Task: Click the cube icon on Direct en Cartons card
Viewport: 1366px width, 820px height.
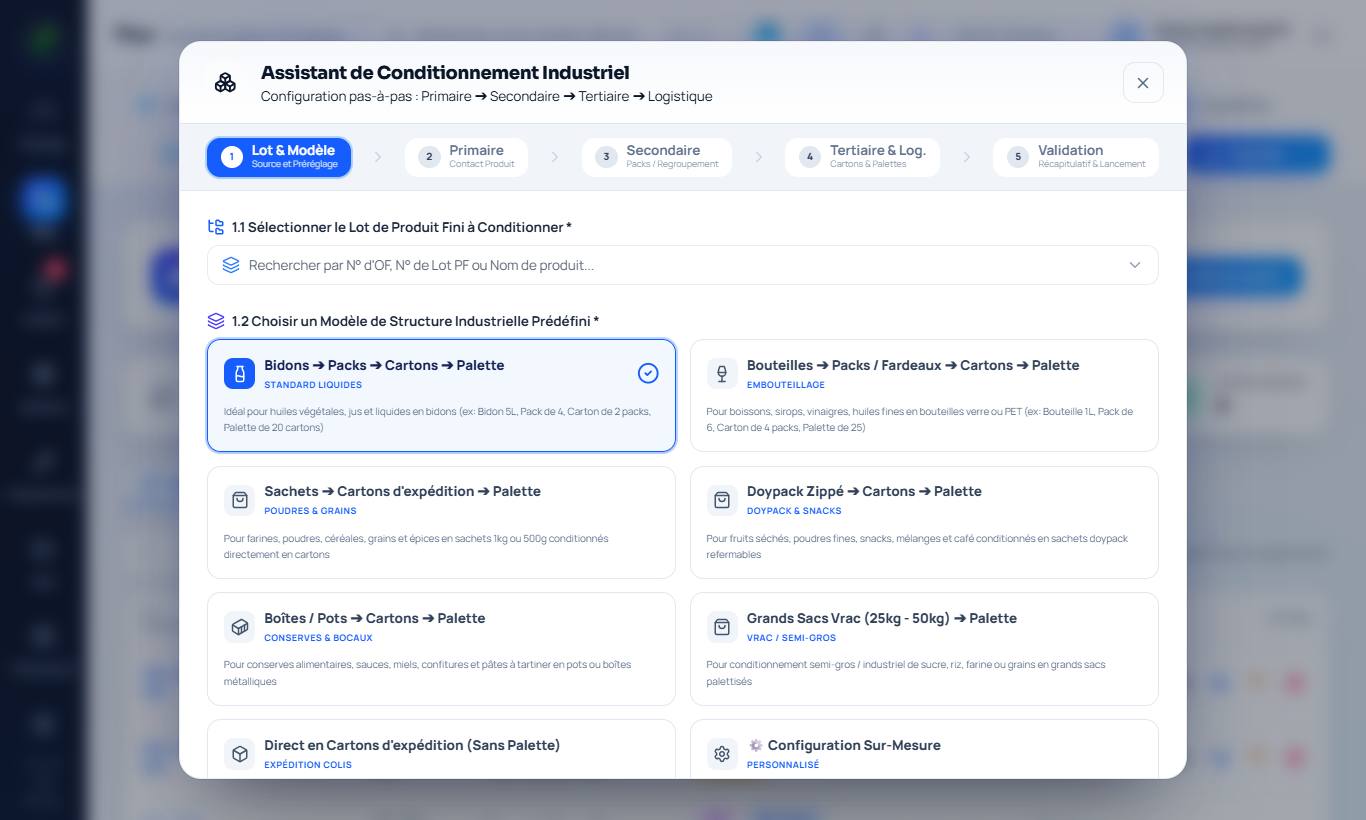Action: [240, 754]
